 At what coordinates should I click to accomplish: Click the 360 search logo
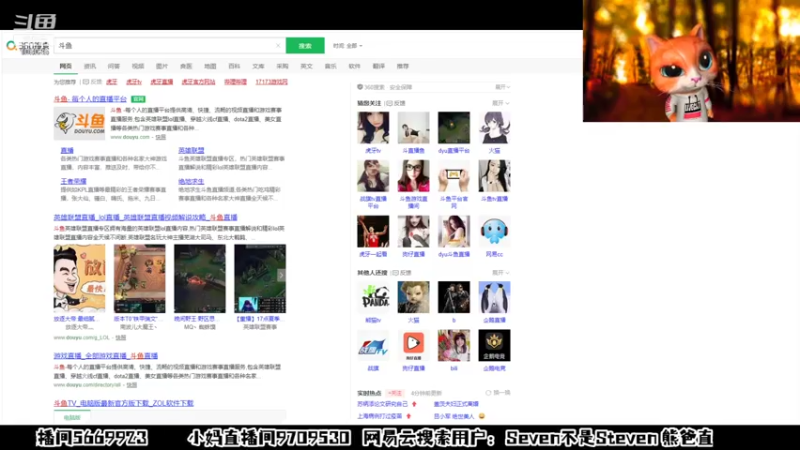tap(28, 46)
